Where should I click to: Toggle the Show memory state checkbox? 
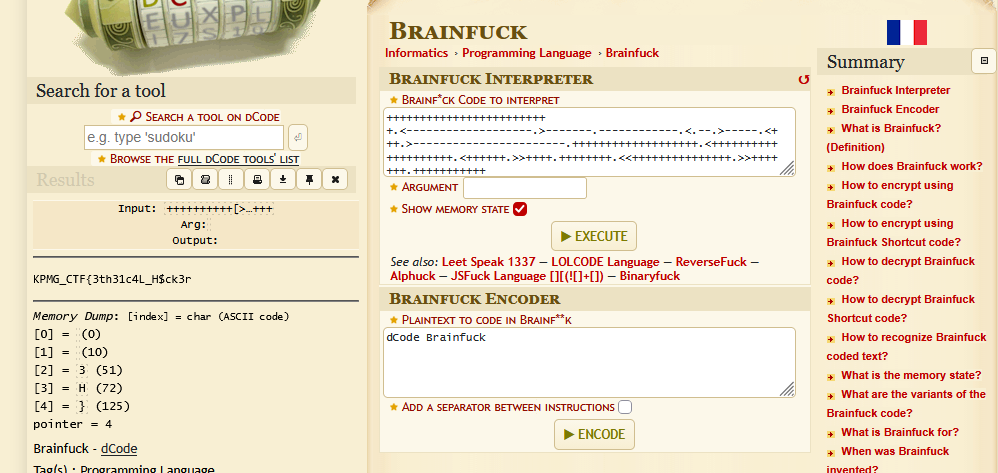click(x=520, y=209)
